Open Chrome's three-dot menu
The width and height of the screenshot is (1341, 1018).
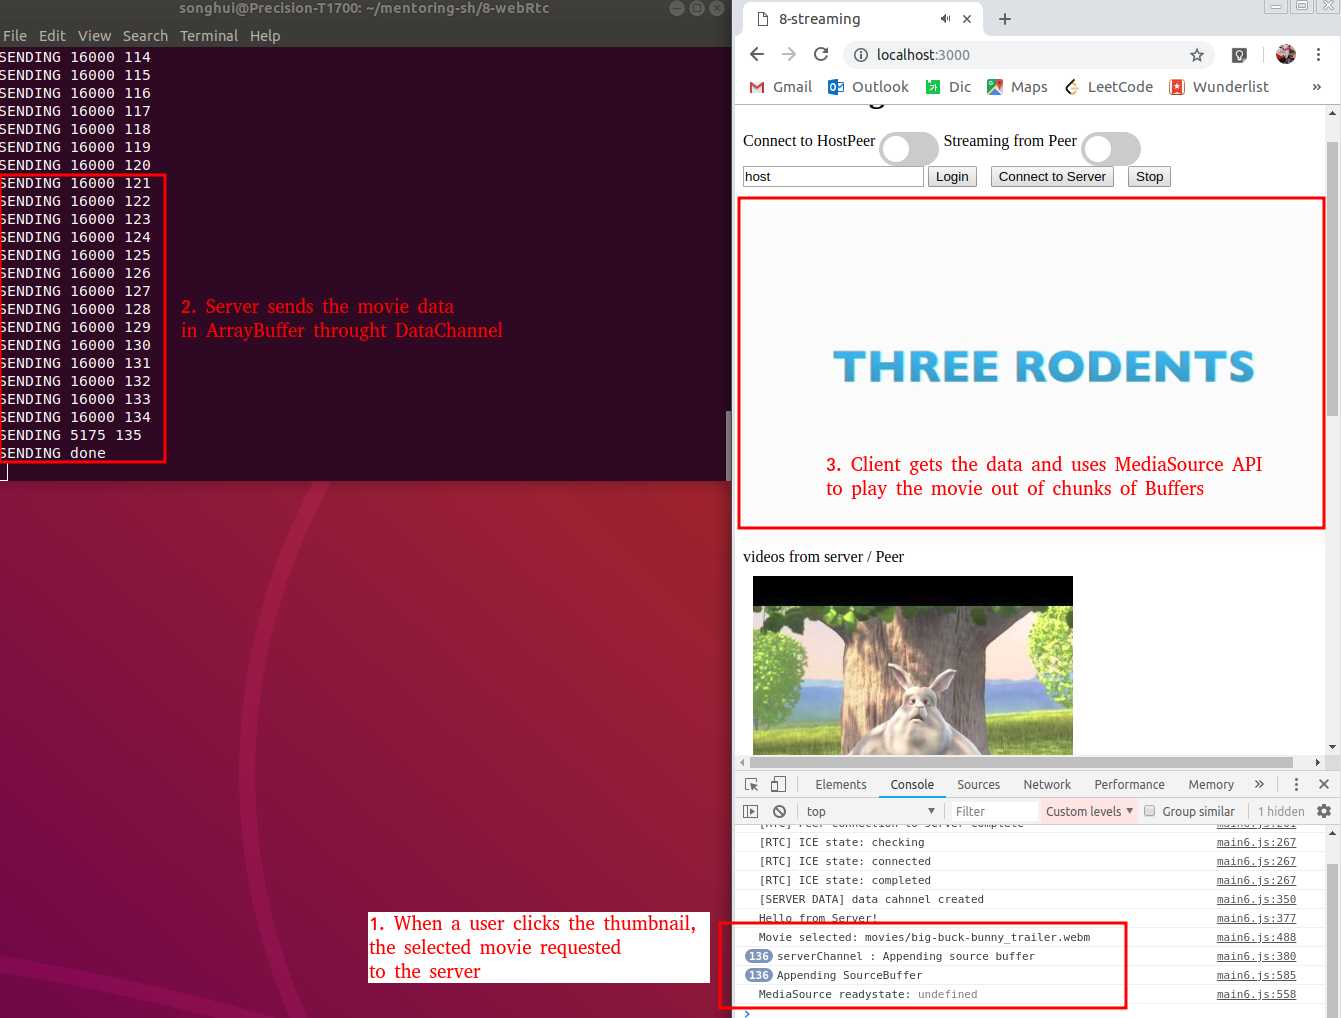tap(1319, 55)
